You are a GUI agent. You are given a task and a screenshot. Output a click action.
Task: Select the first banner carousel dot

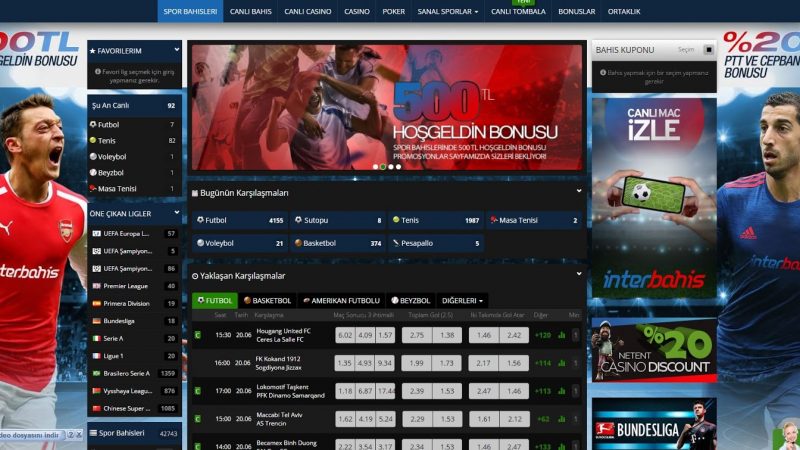pos(376,167)
